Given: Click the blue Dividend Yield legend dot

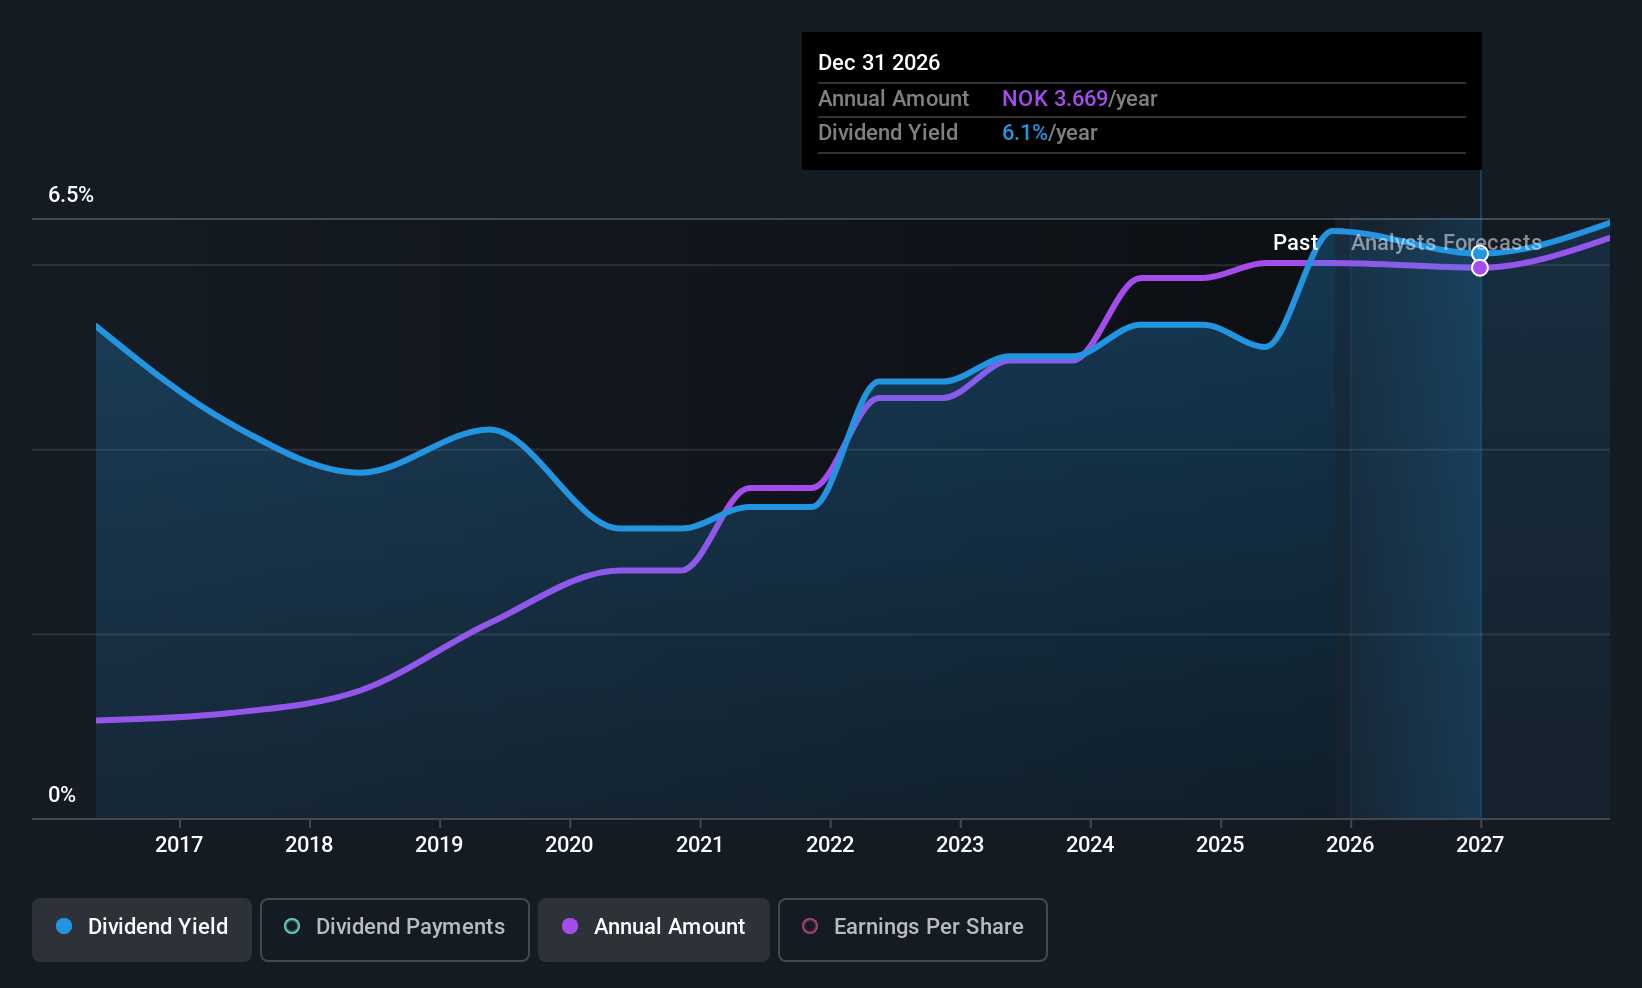Looking at the screenshot, I should pos(63,927).
